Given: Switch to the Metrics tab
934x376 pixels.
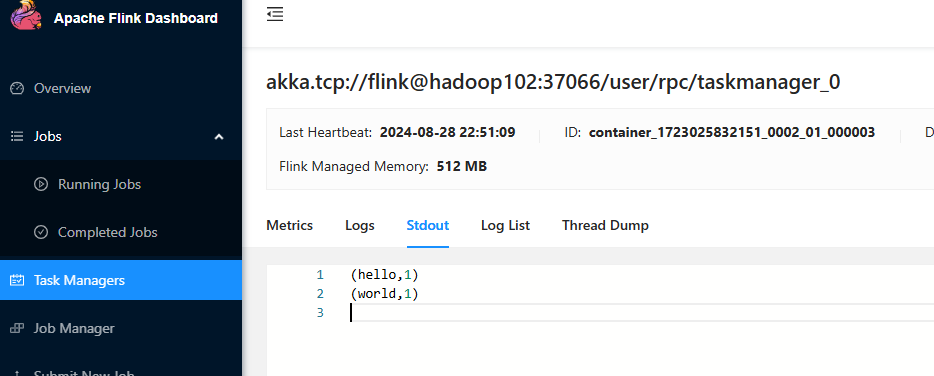Looking at the screenshot, I should 289,225.
